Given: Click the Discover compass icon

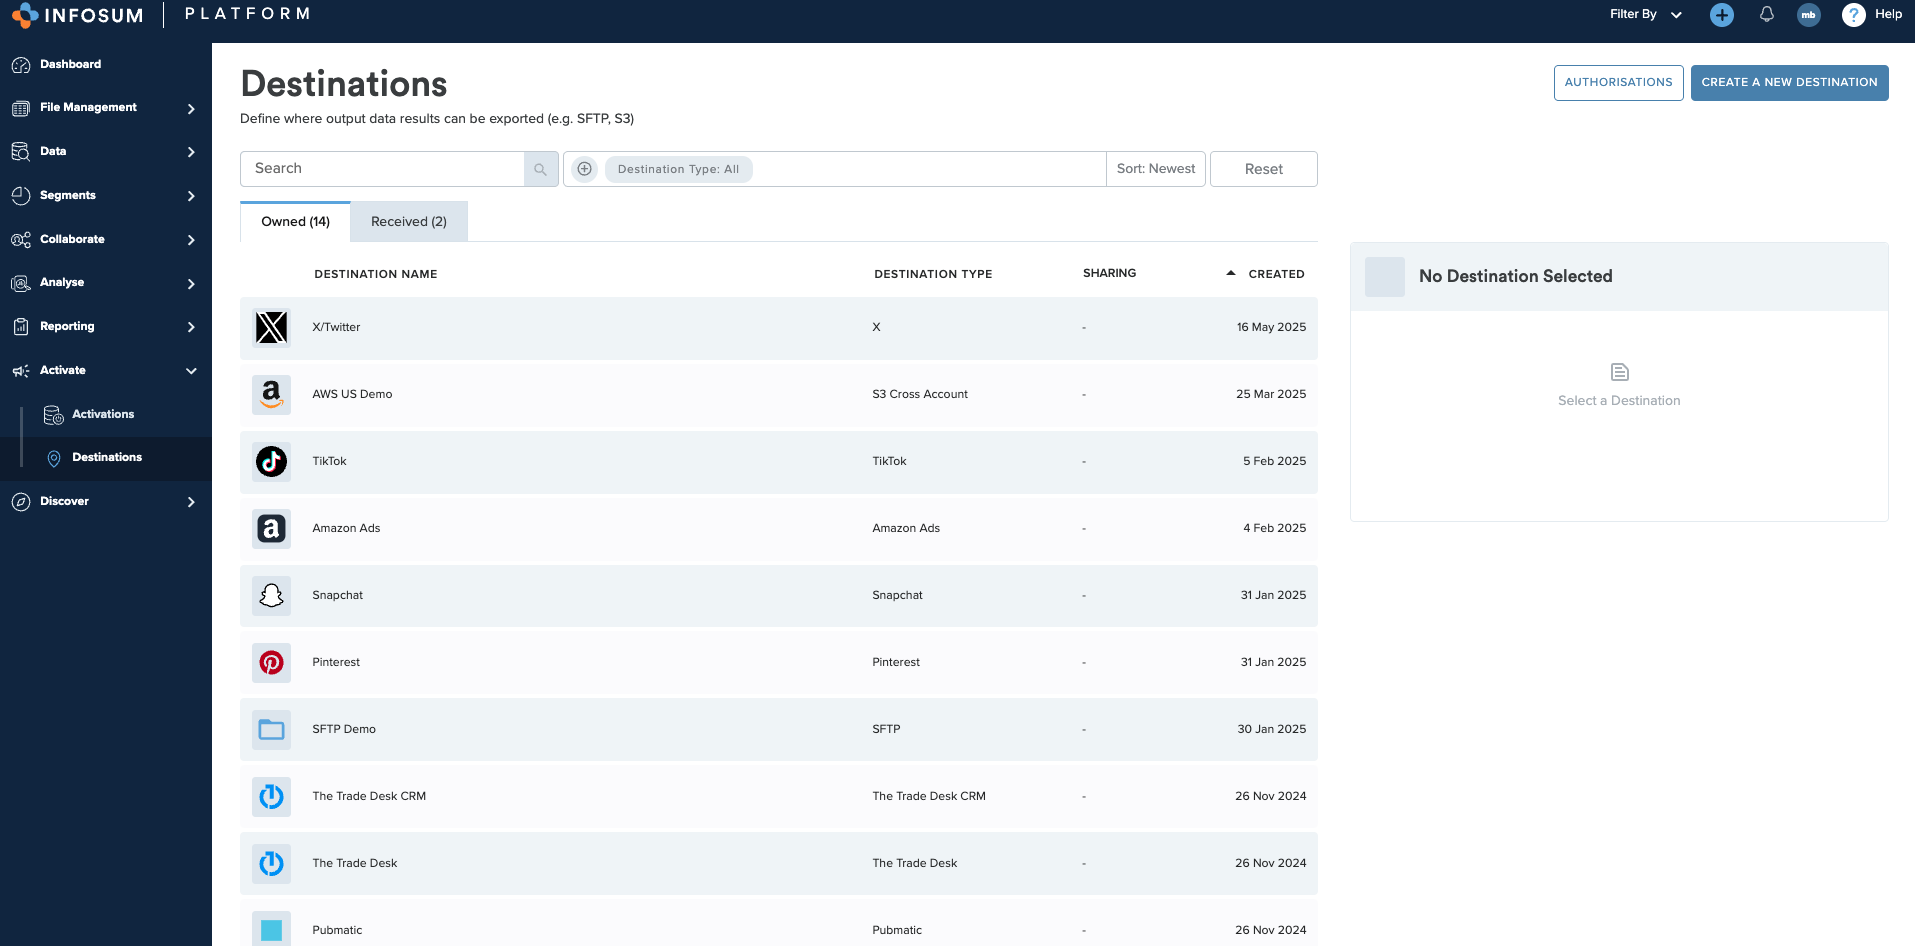Looking at the screenshot, I should (21, 502).
